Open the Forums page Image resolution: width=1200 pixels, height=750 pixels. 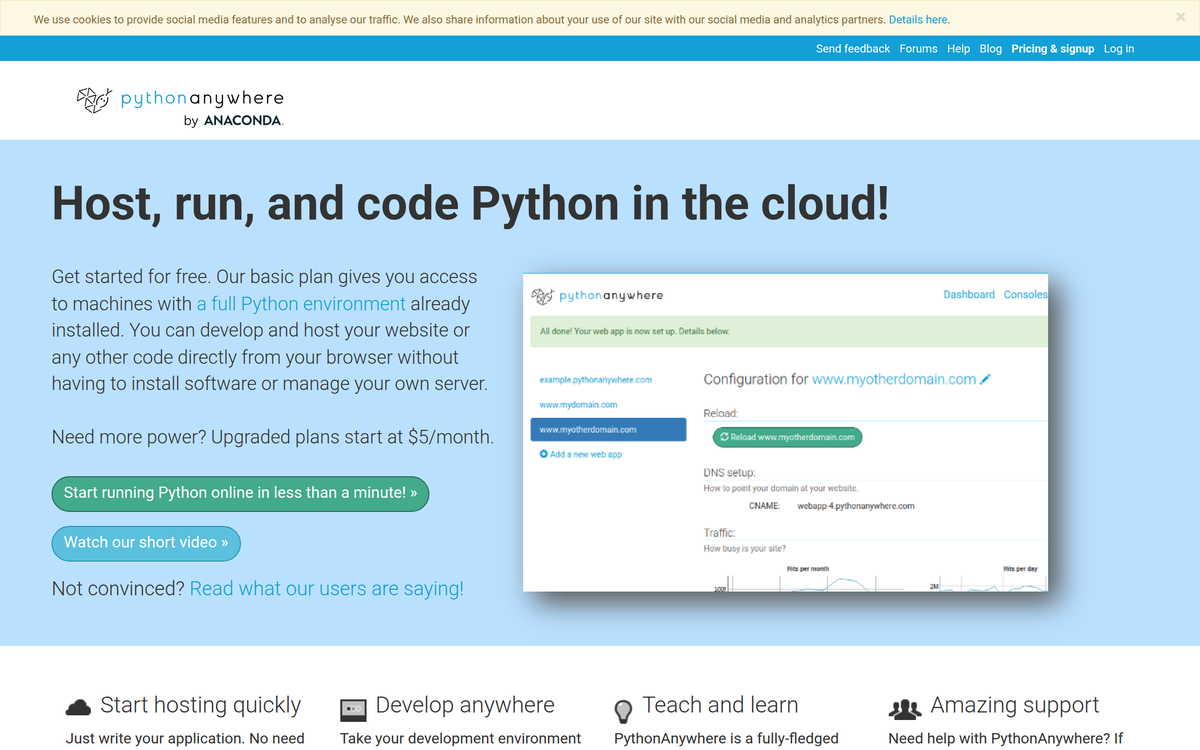pos(918,49)
